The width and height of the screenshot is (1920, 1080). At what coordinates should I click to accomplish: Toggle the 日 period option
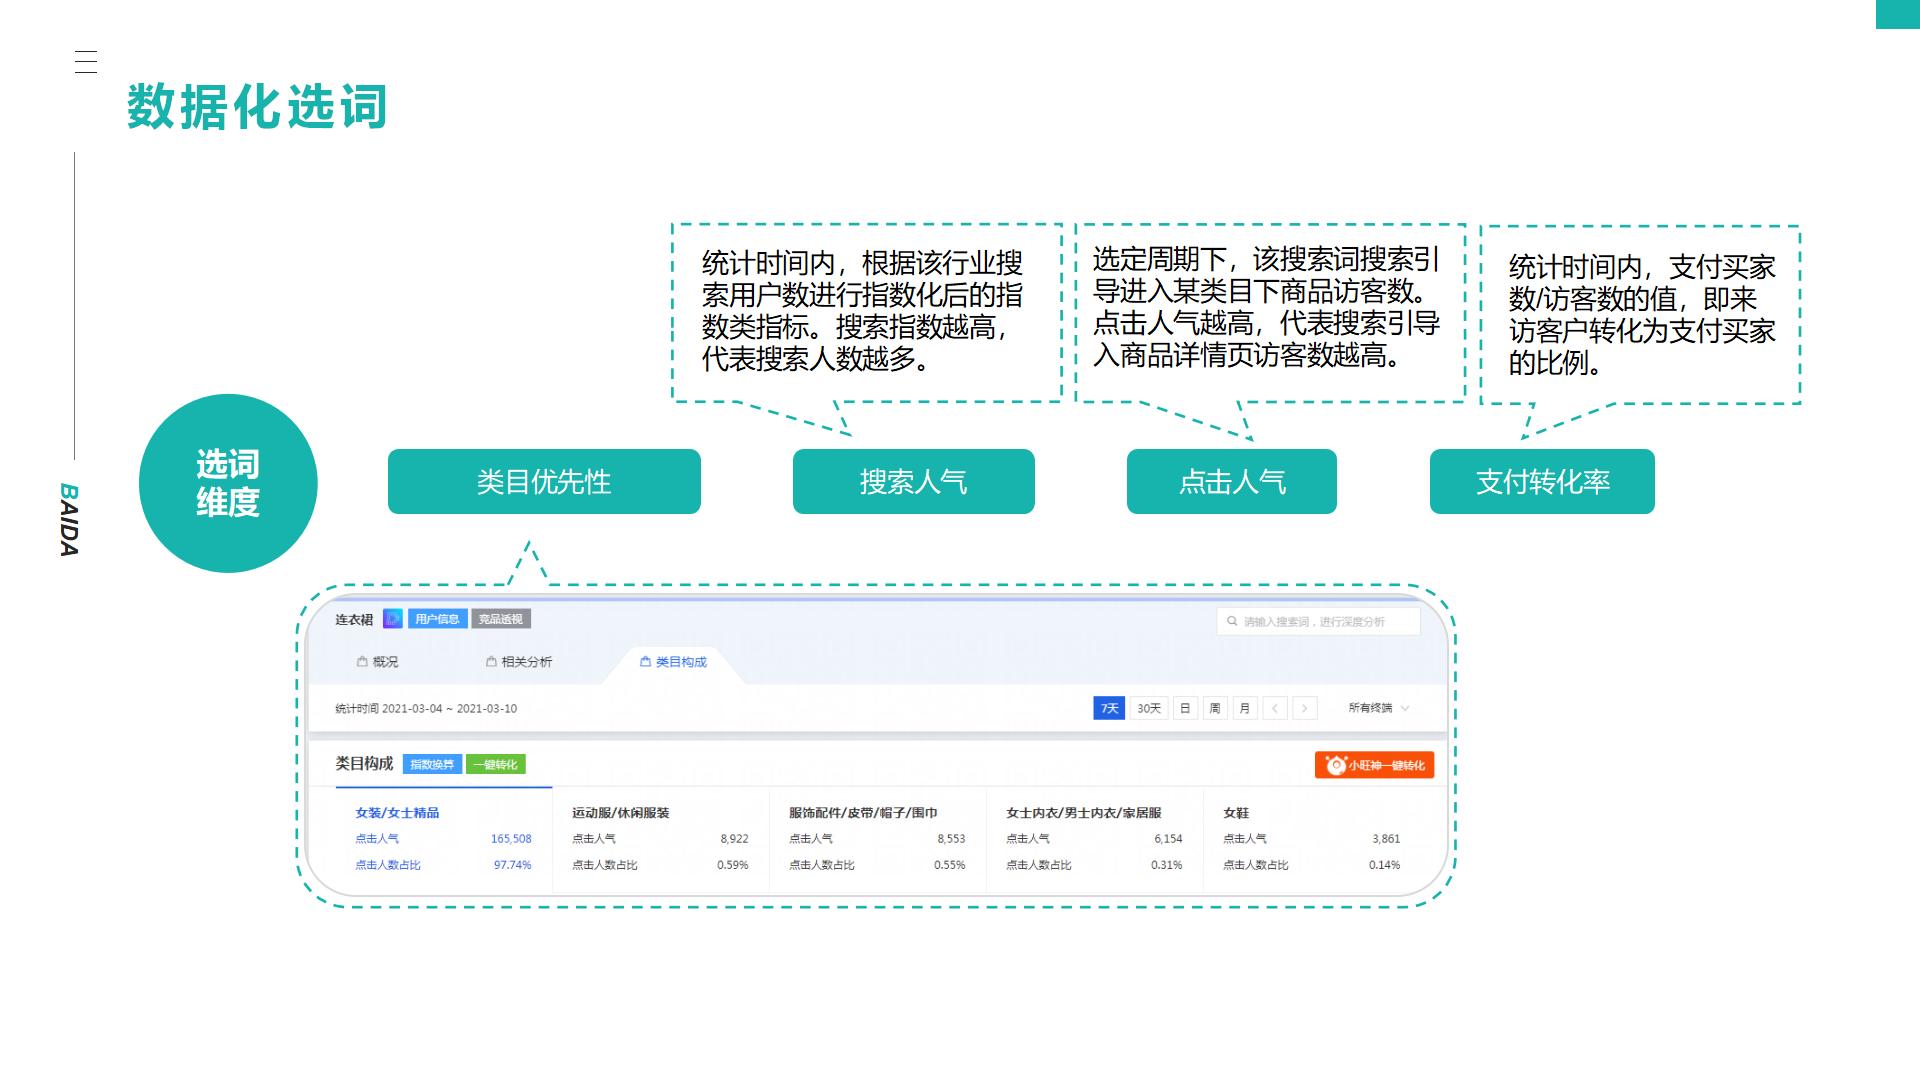pos(1185,708)
